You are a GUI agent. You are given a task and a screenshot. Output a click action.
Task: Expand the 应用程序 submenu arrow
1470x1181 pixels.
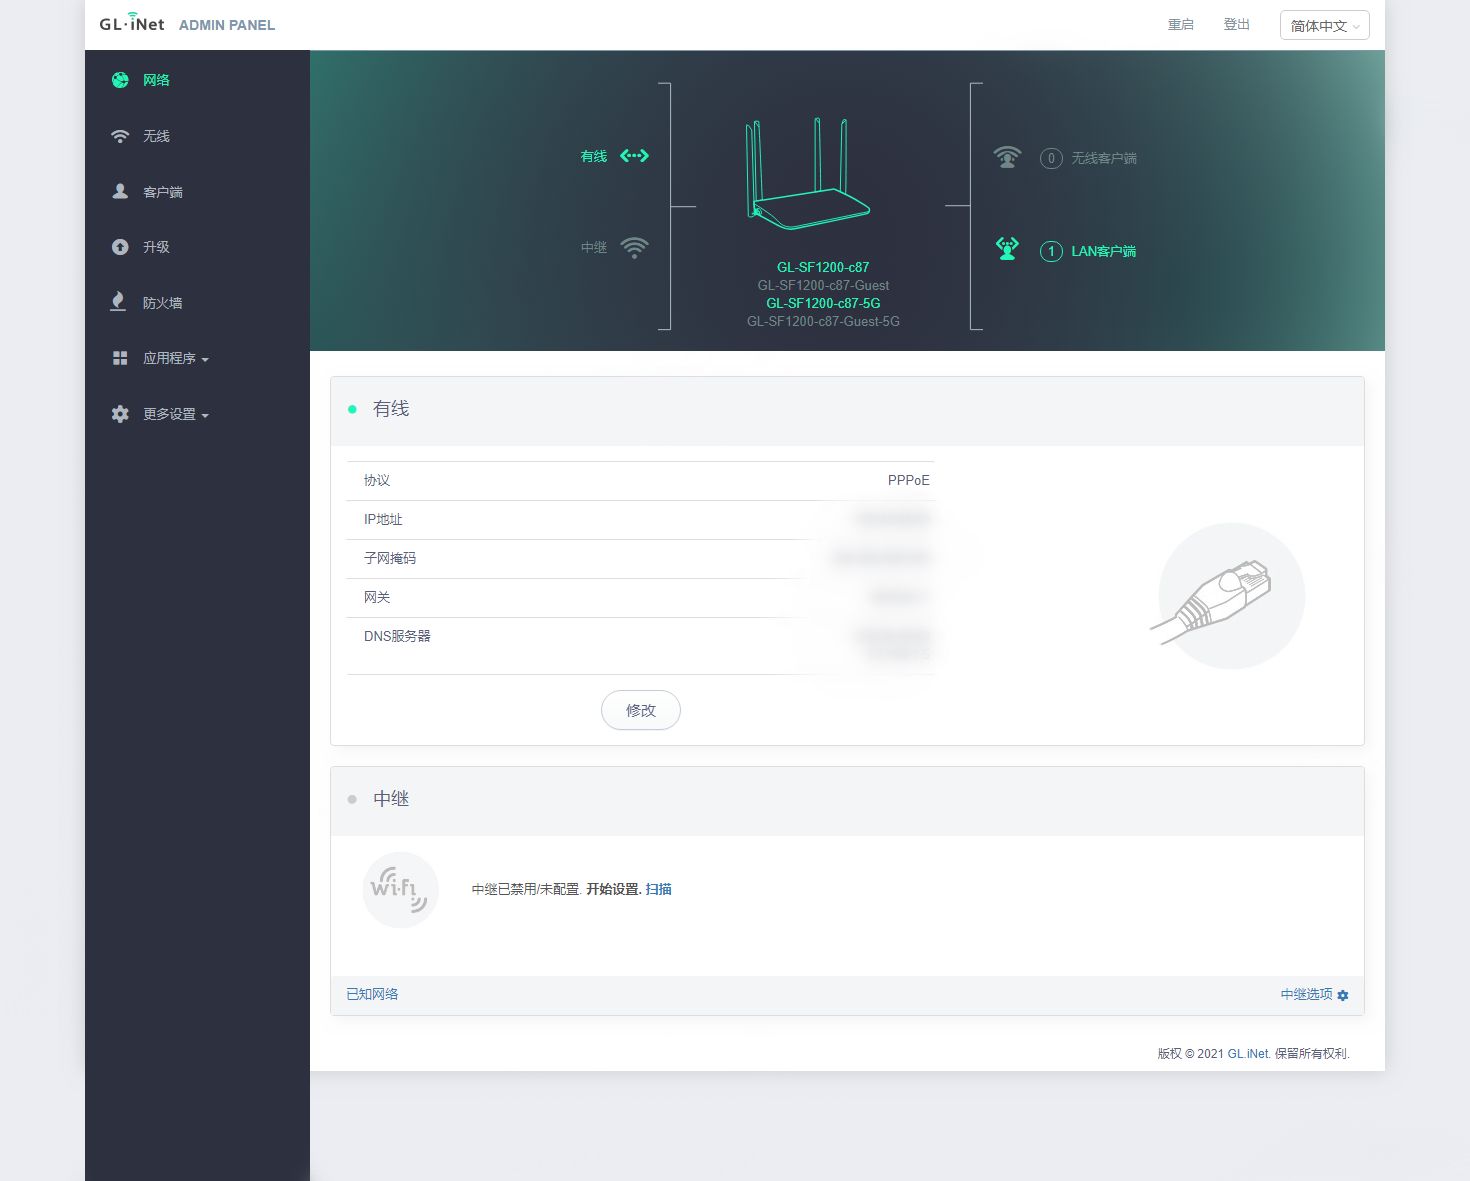pos(205,359)
